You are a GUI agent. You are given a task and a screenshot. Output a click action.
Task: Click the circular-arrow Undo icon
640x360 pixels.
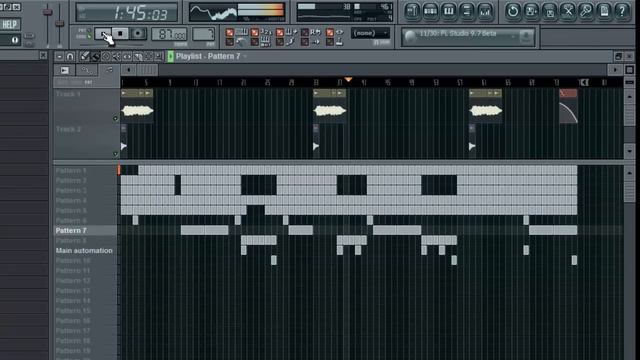click(x=513, y=11)
